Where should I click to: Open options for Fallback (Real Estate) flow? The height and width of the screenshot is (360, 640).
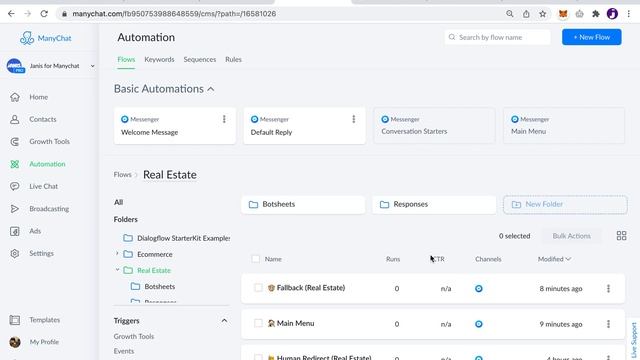[608, 288]
